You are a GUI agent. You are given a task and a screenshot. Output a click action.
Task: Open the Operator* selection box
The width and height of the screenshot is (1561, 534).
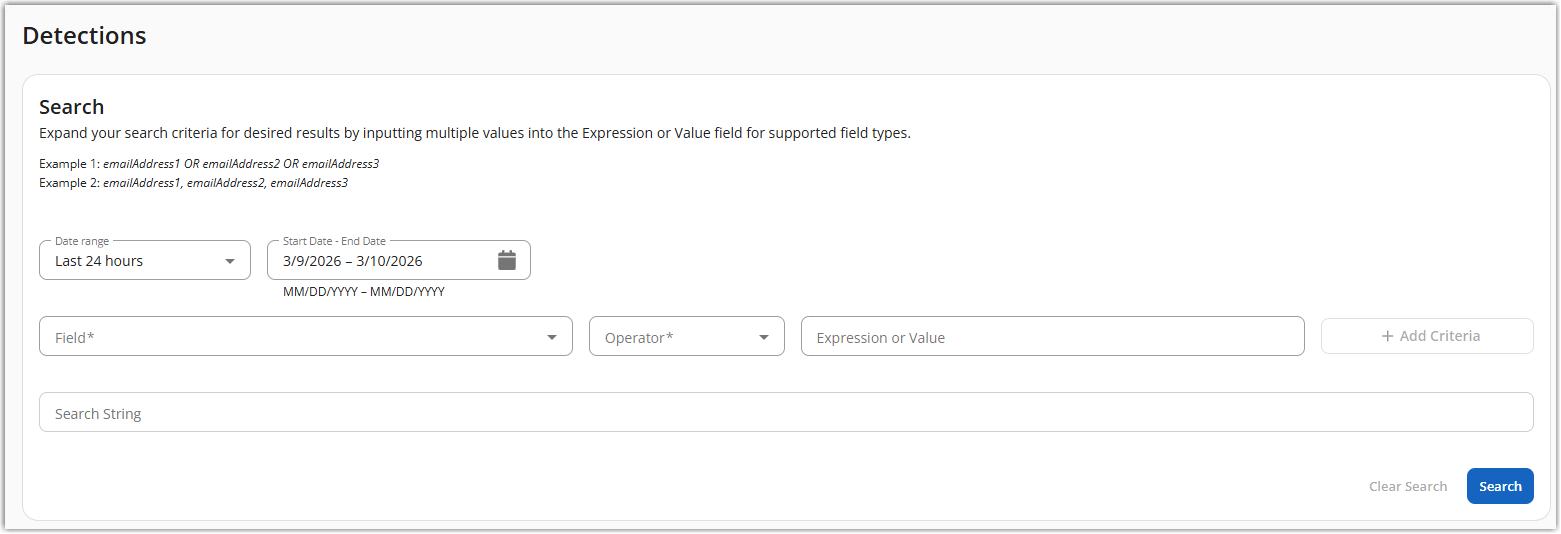[x=672, y=338]
